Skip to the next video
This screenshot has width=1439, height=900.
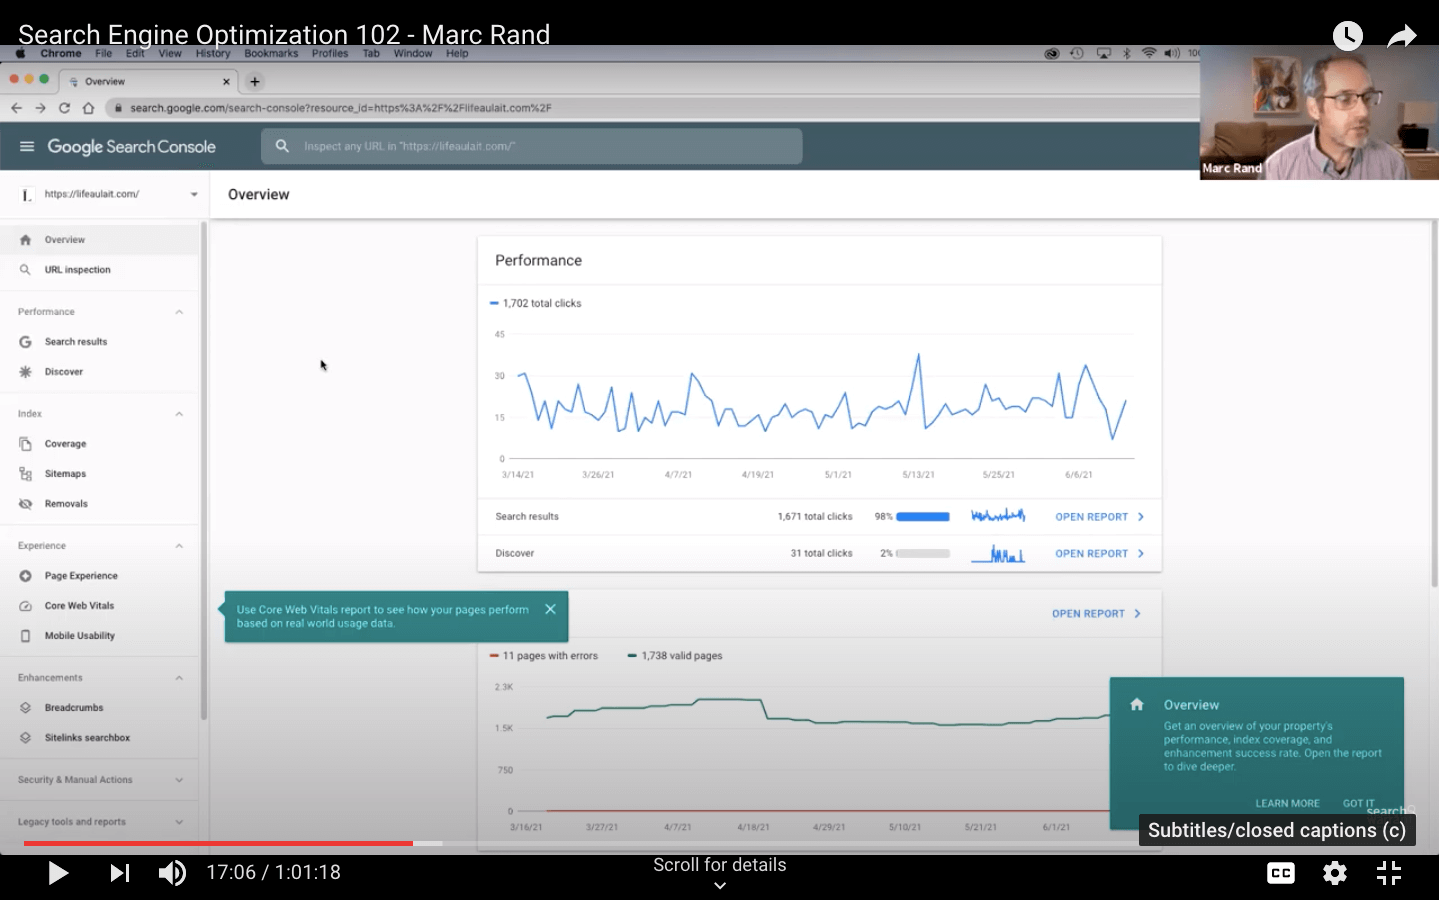pos(119,873)
